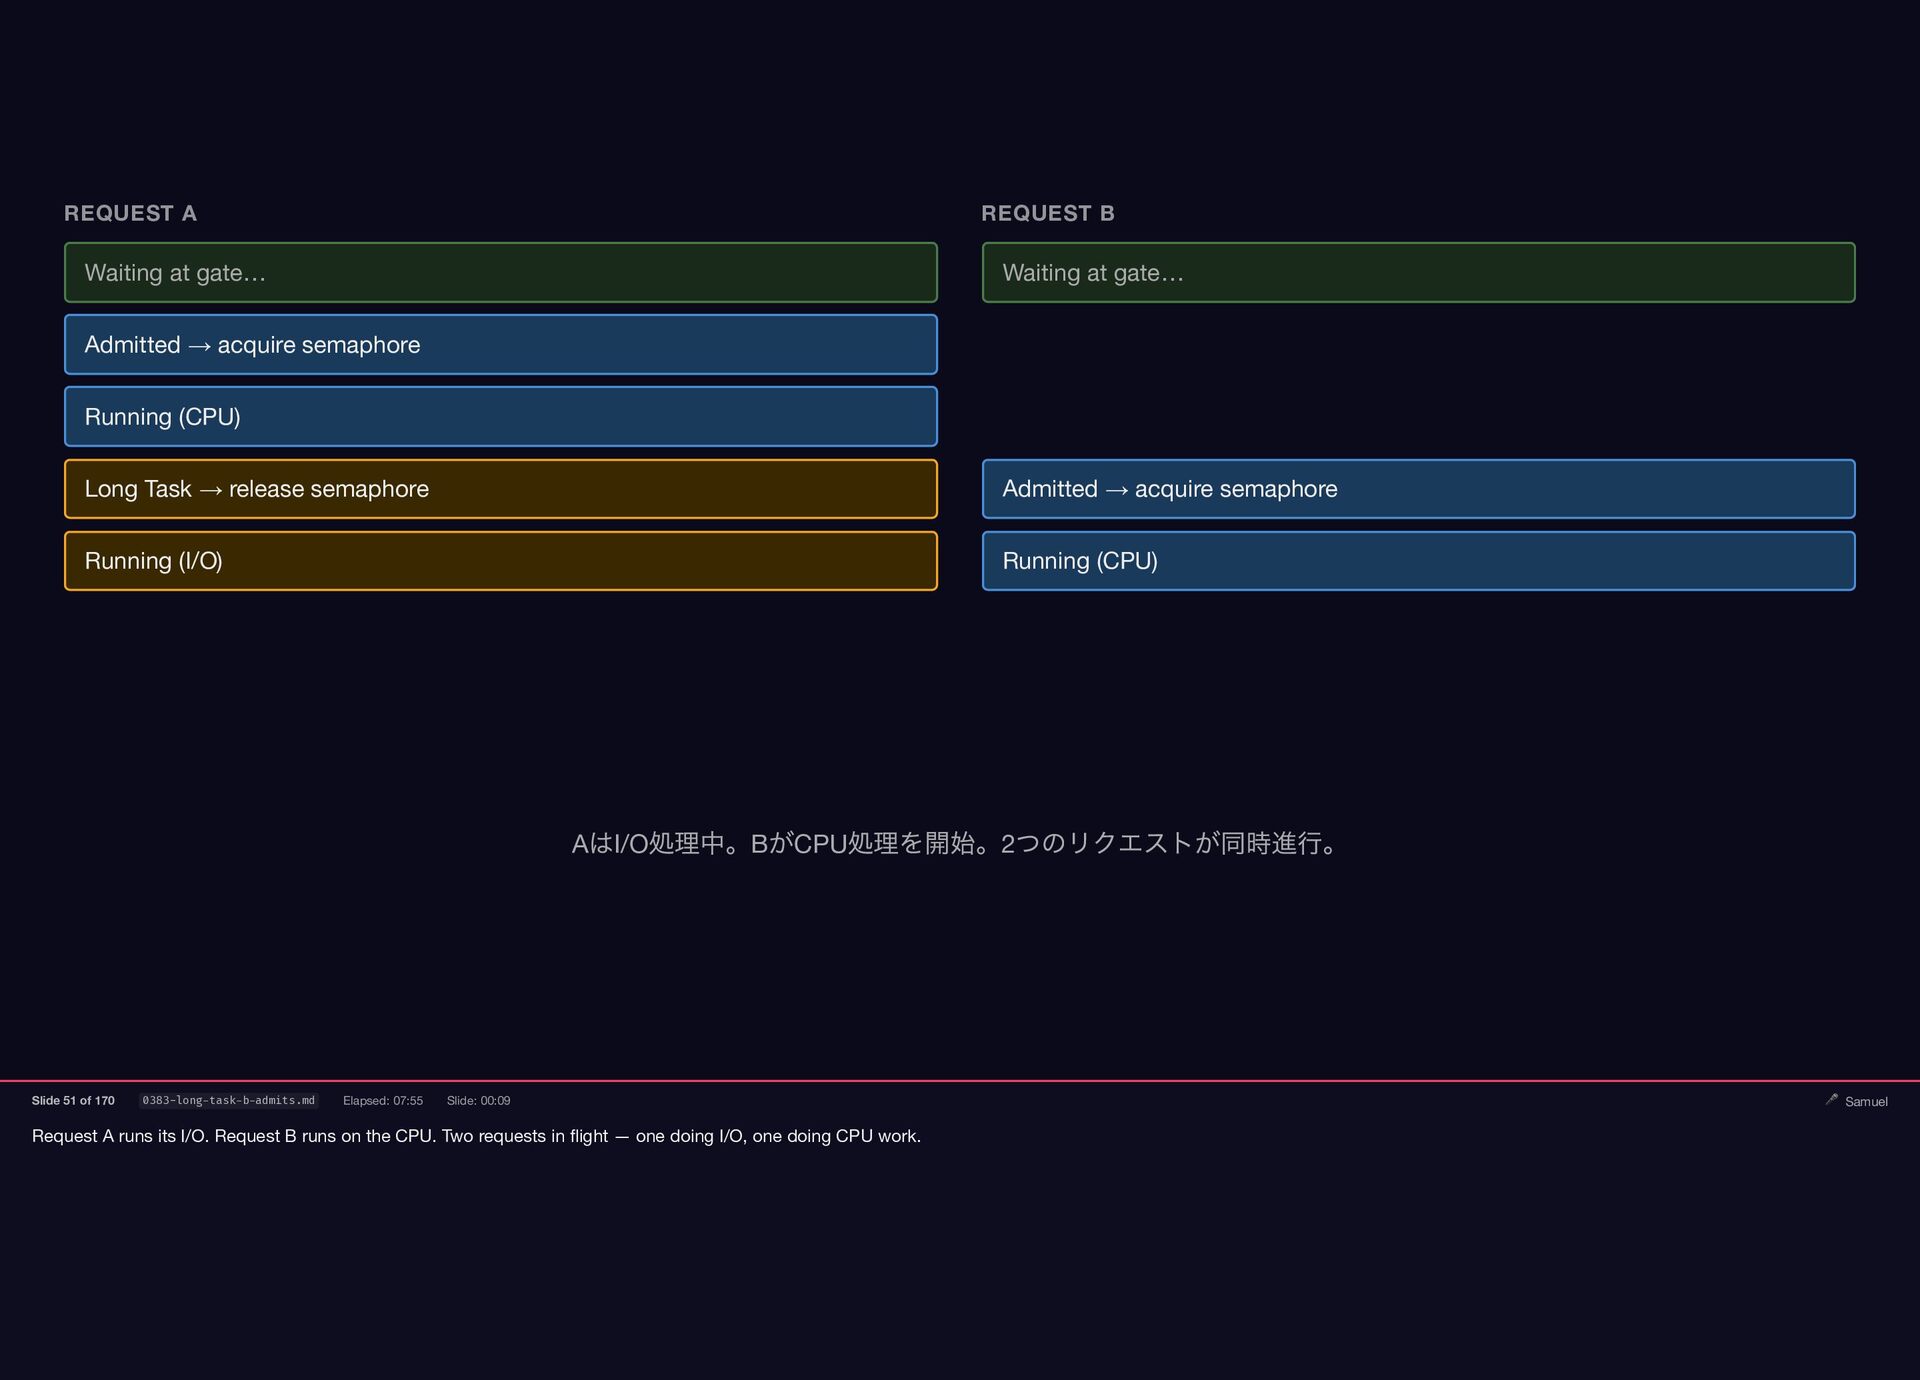Click the microphone icon beside Samuel

pyautogui.click(x=1831, y=1099)
